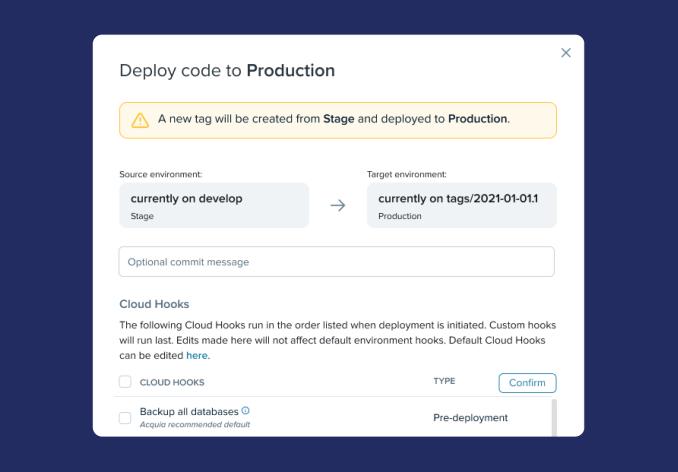The width and height of the screenshot is (678, 472).
Task: Close the Deploy code dialog
Action: tap(566, 53)
